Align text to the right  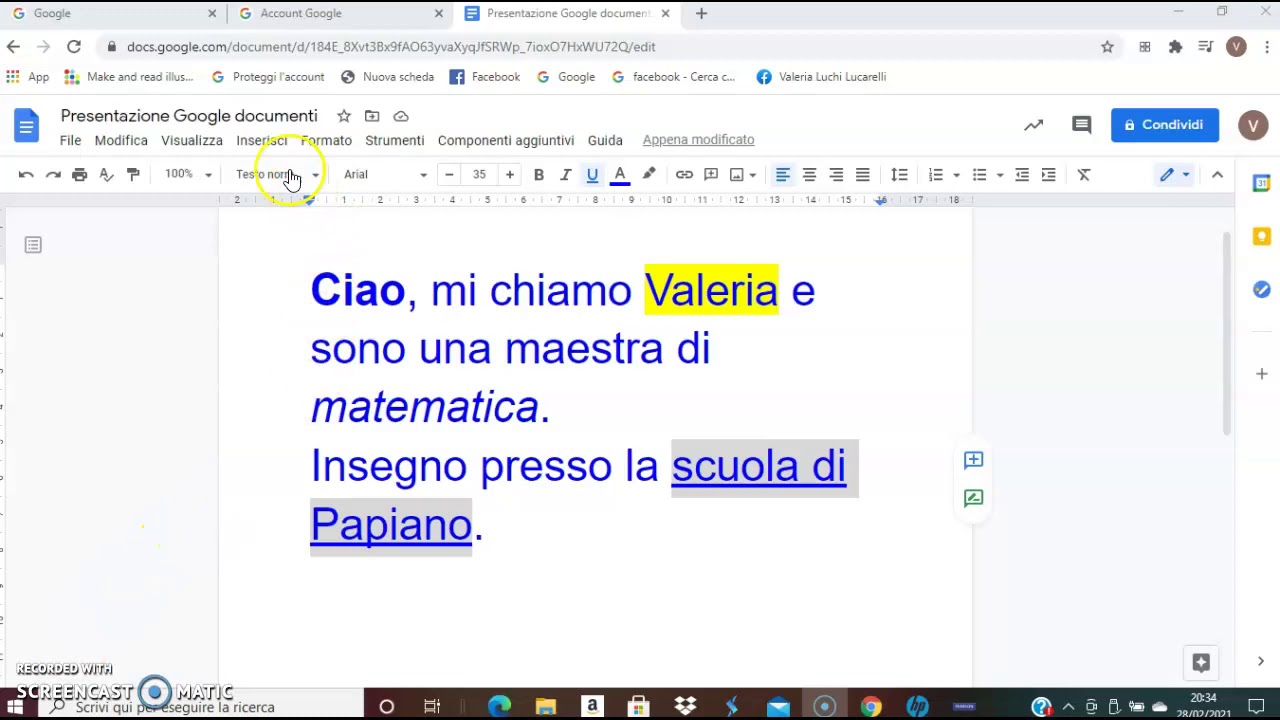(x=836, y=175)
